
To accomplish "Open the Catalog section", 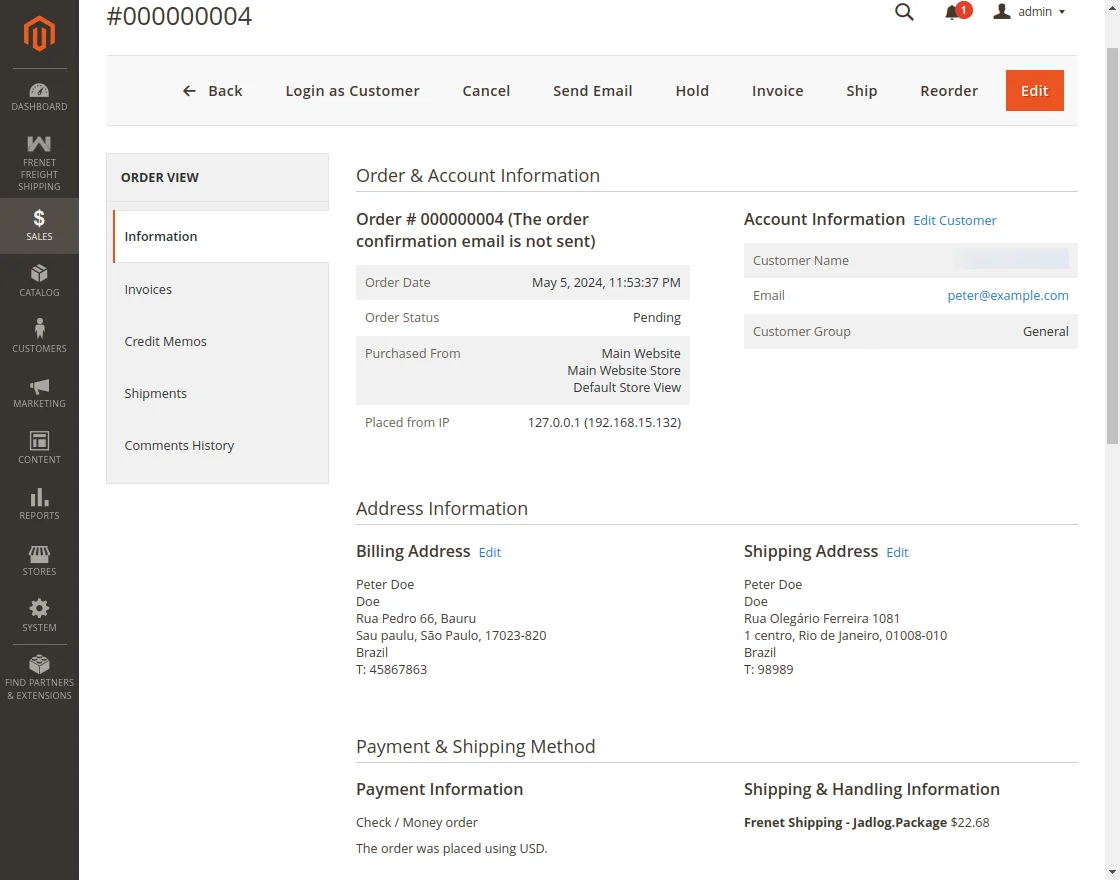I will pyautogui.click(x=39, y=281).
